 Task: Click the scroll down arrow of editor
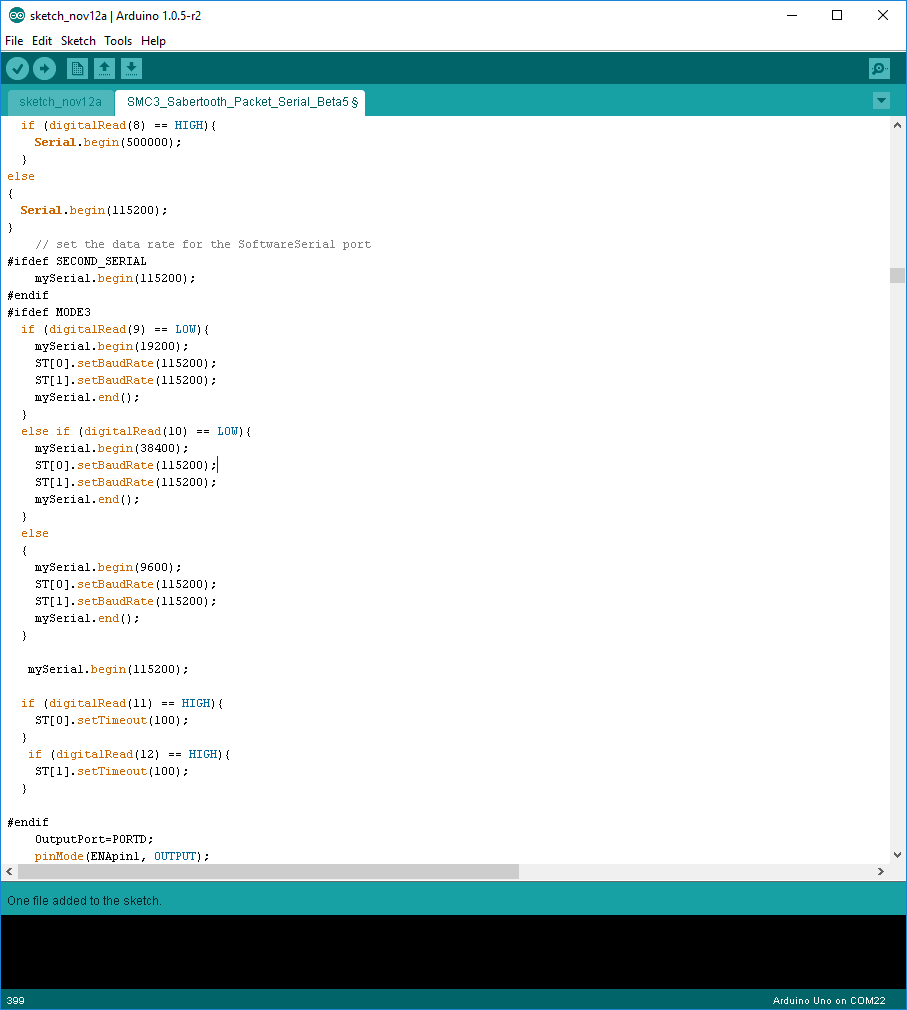897,855
